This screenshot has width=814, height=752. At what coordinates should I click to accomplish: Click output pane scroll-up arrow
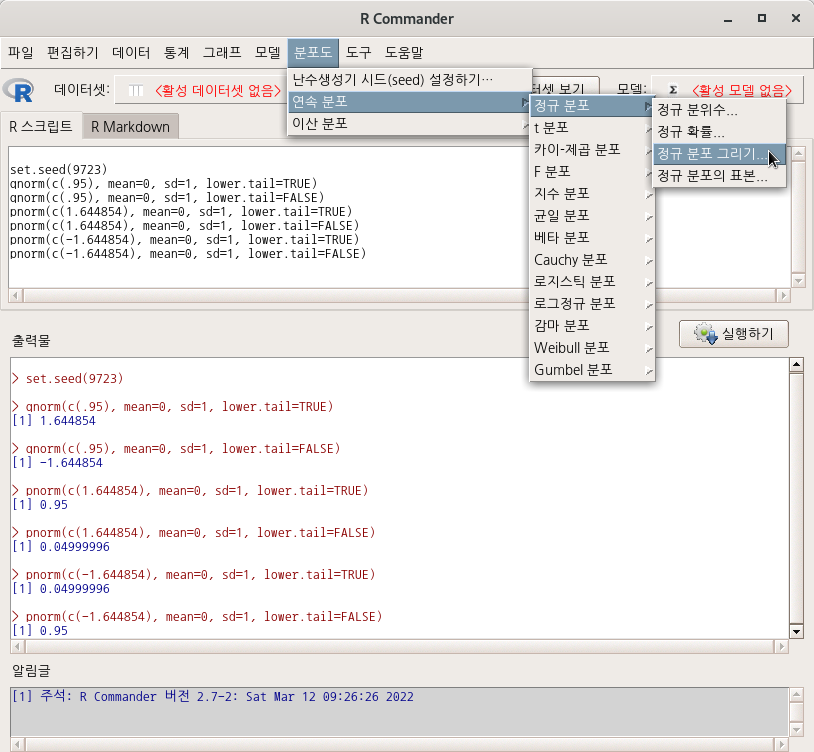coord(796,364)
